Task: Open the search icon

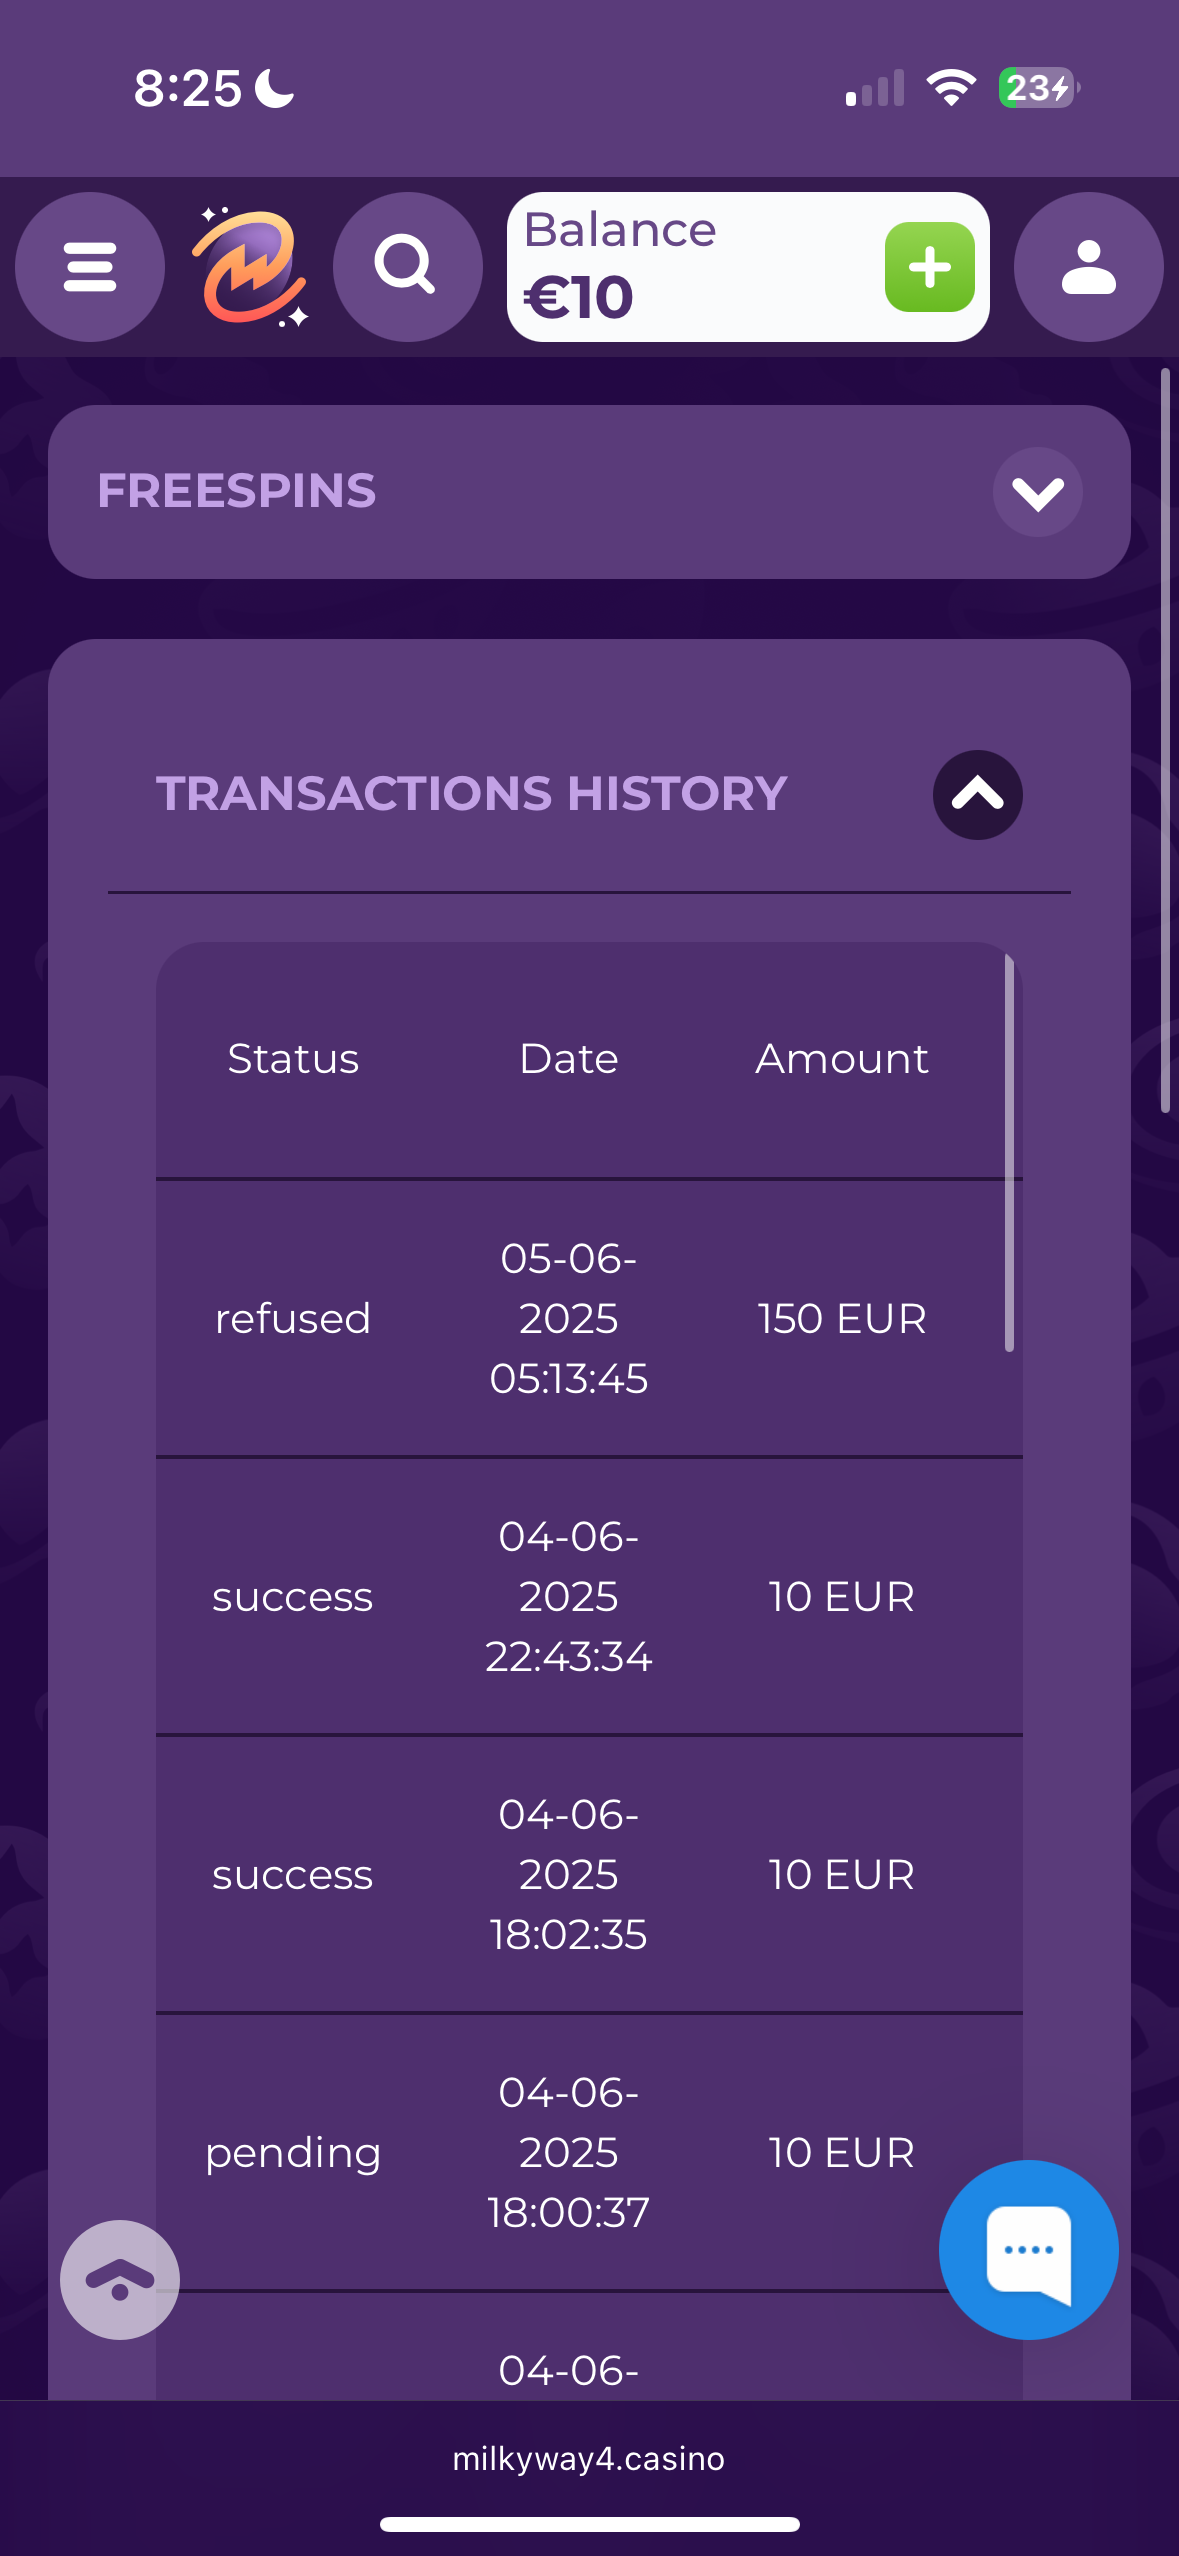Action: click(407, 267)
